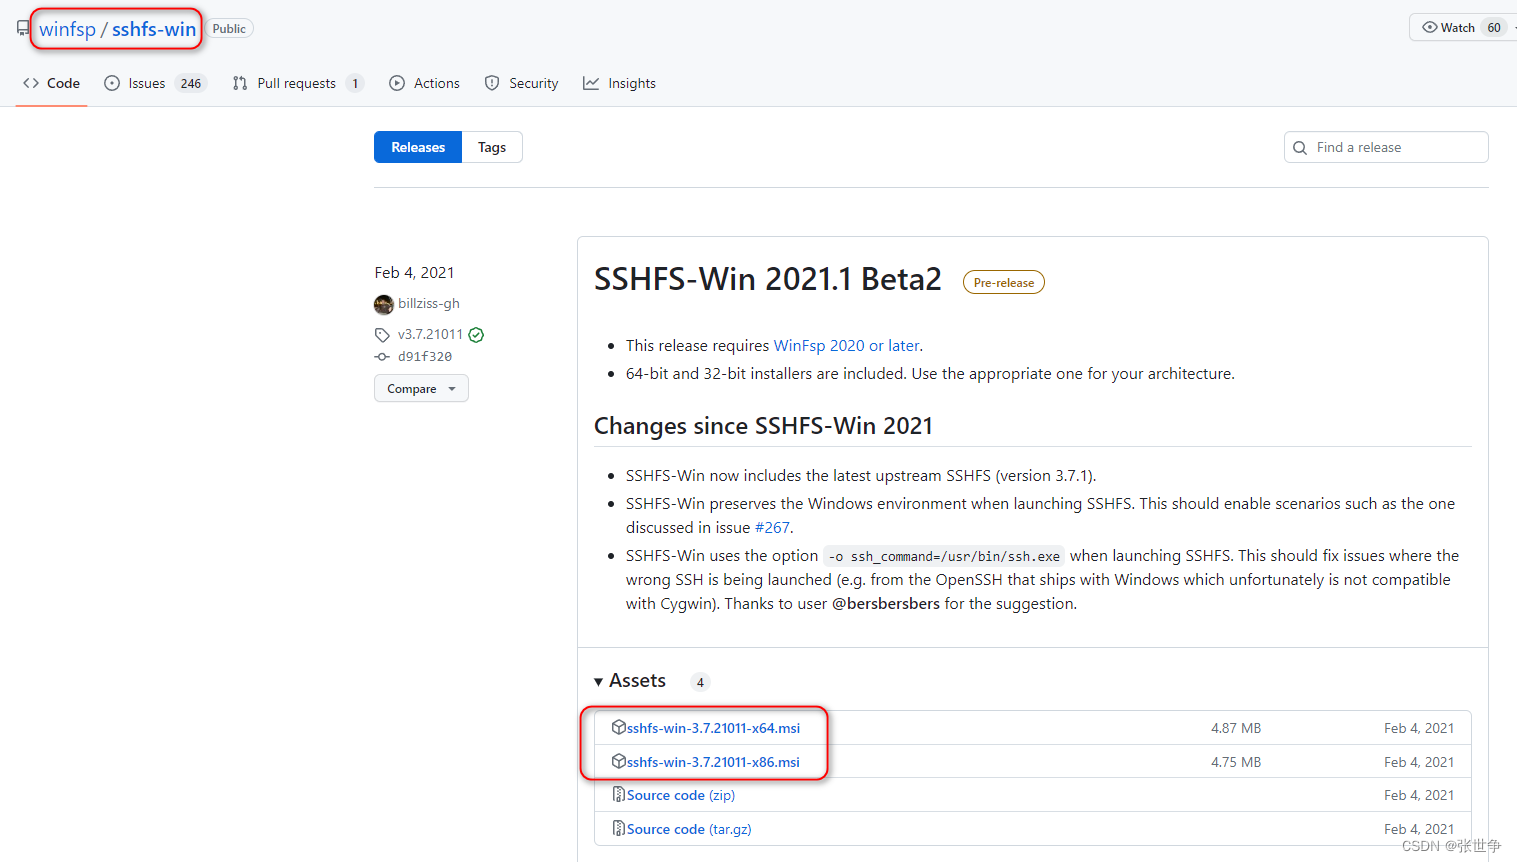Click the Issues circle icon
1517x862 pixels.
pos(112,83)
